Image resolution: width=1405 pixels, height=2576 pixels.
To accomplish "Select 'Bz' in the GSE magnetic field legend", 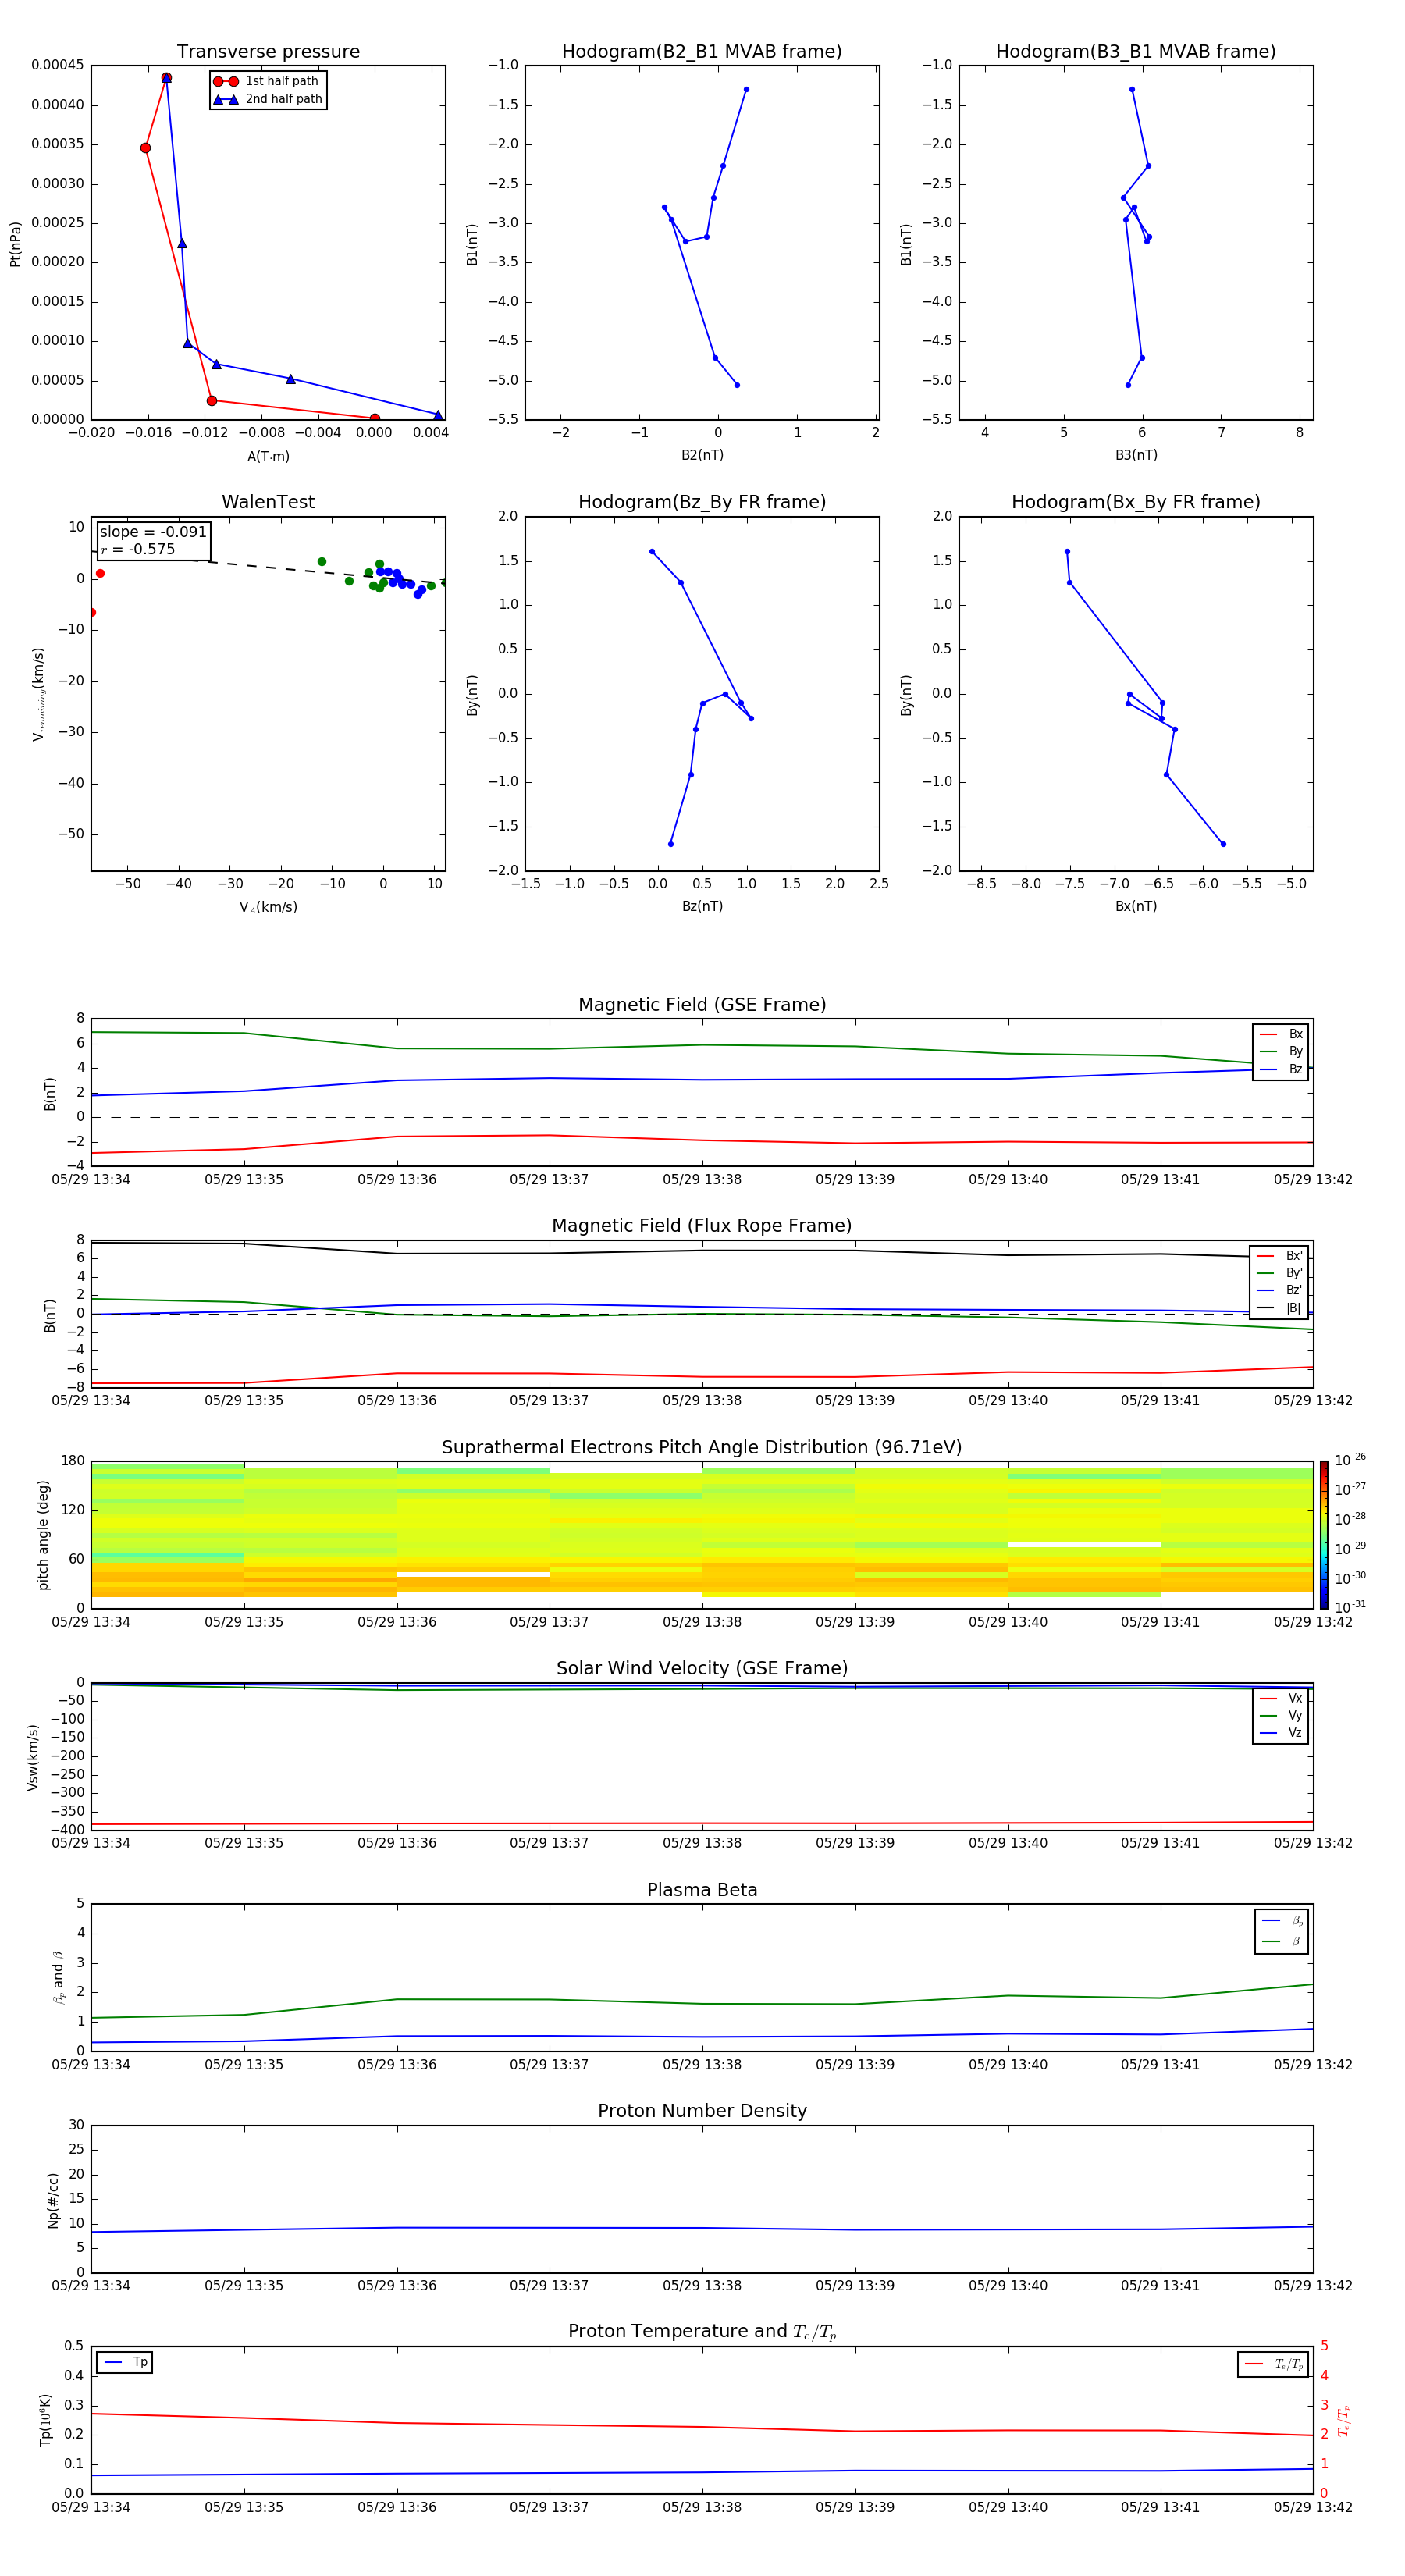I will point(1281,1069).
